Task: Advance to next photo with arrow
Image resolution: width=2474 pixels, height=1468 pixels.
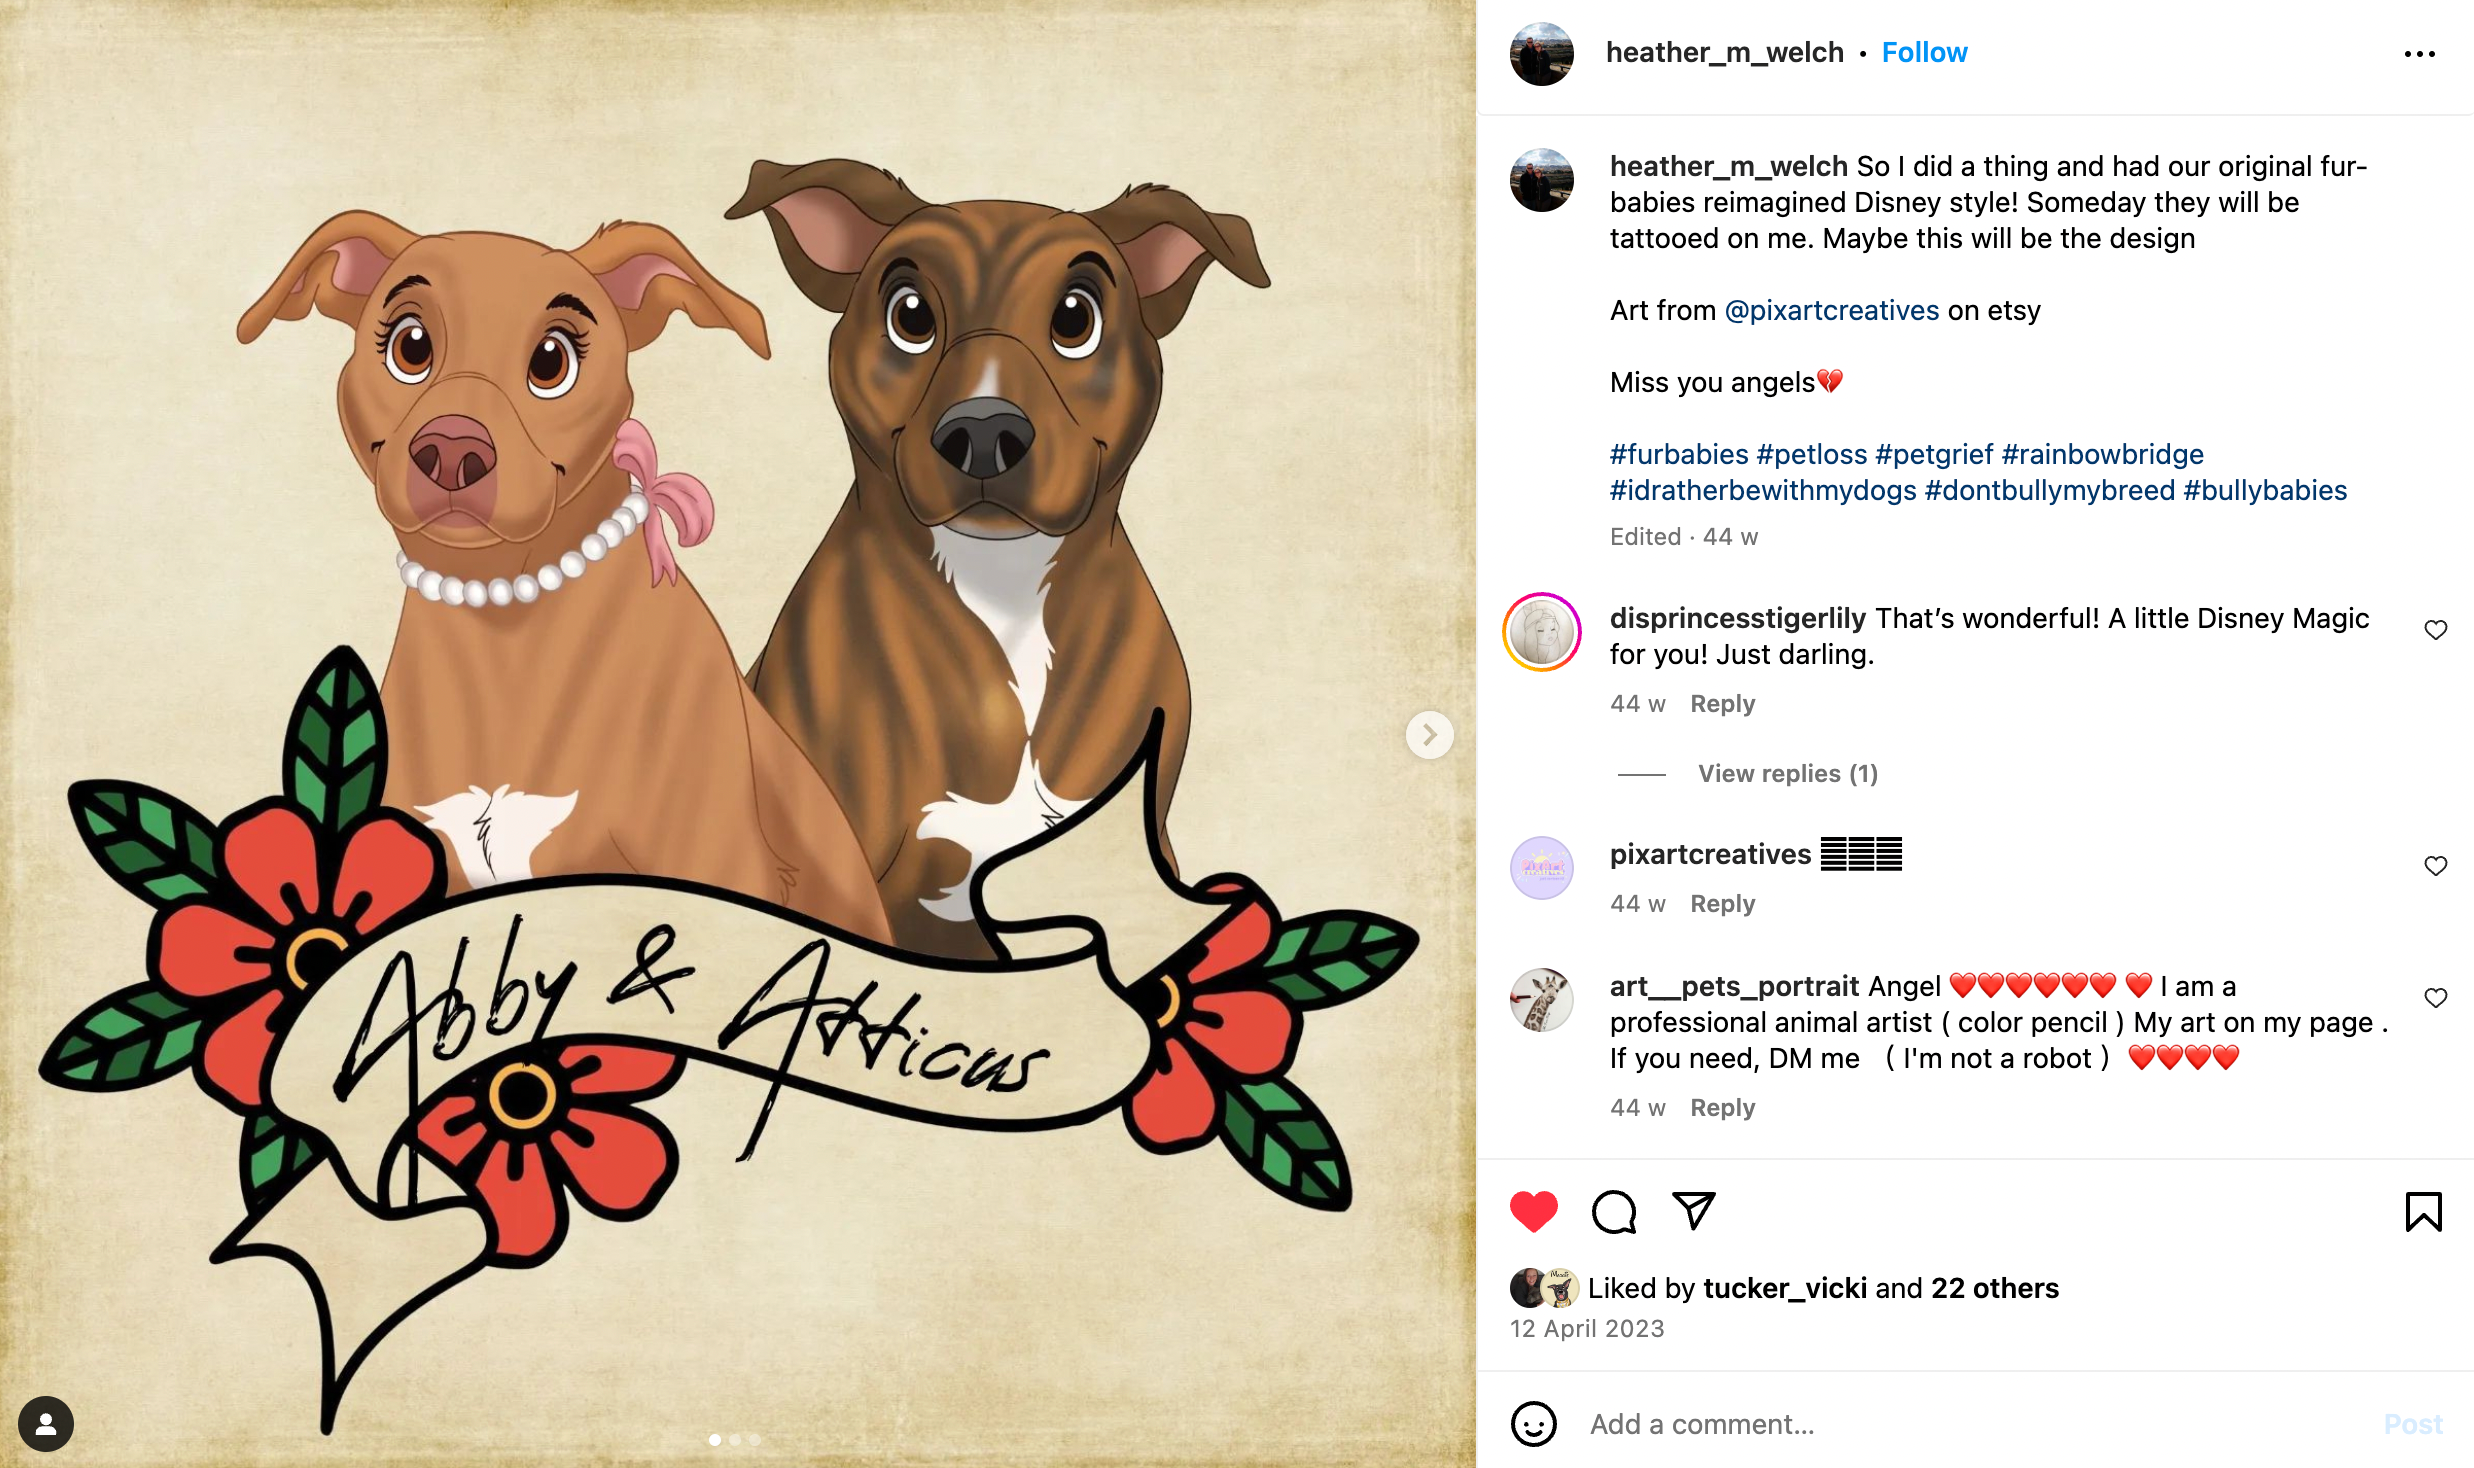Action: click(x=1429, y=735)
